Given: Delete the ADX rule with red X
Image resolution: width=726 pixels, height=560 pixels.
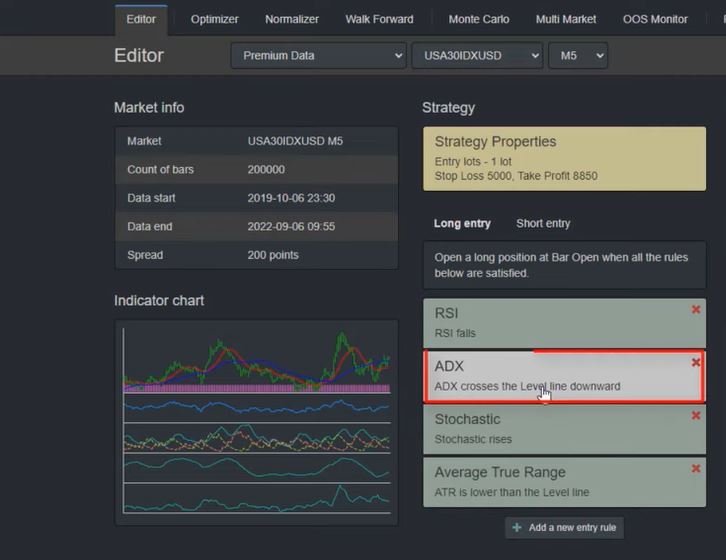Looking at the screenshot, I should click(696, 363).
